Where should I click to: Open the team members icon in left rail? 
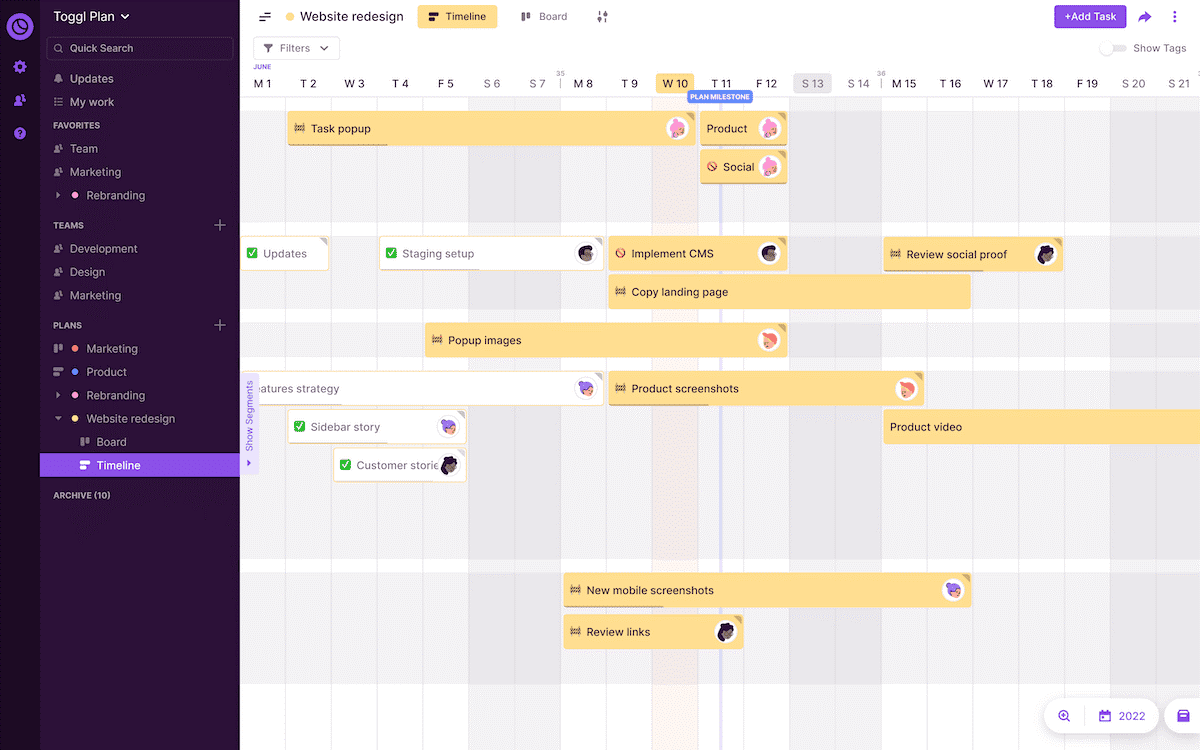20,100
